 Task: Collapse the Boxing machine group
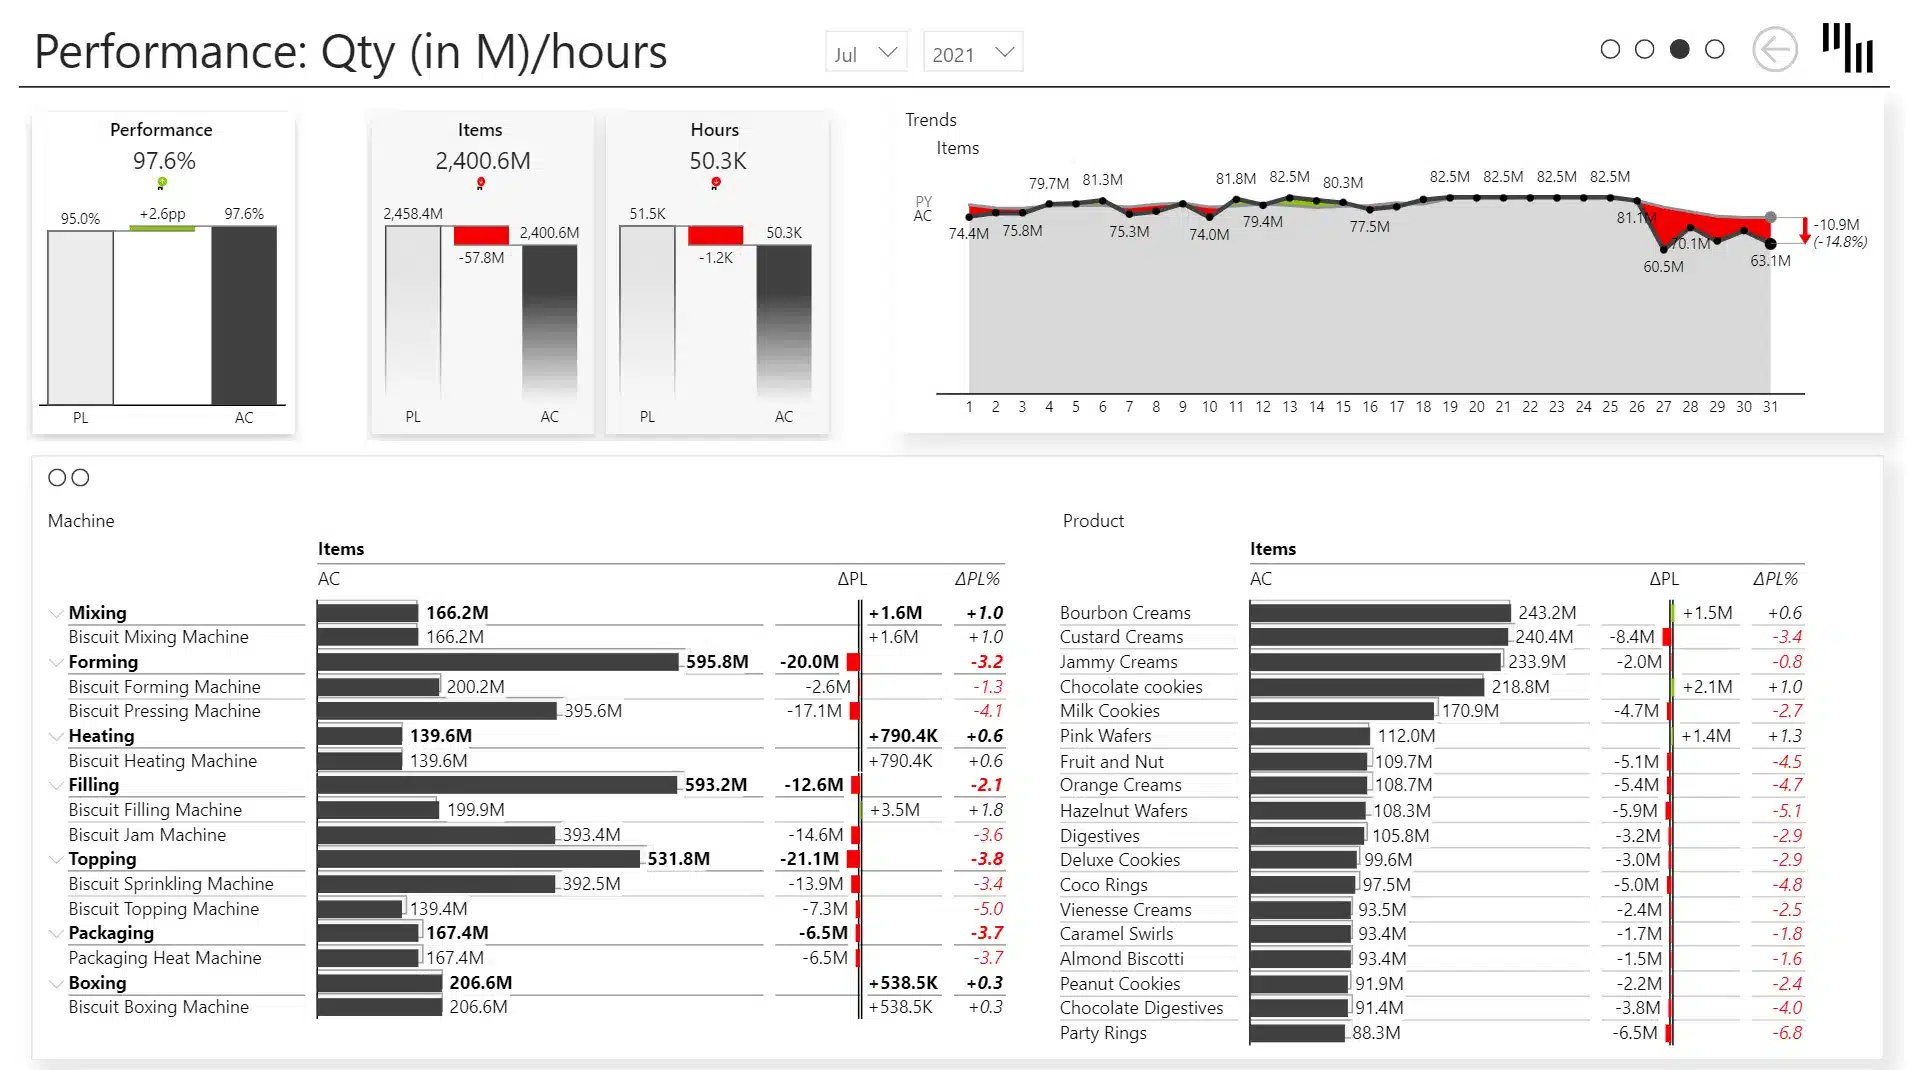coord(57,983)
